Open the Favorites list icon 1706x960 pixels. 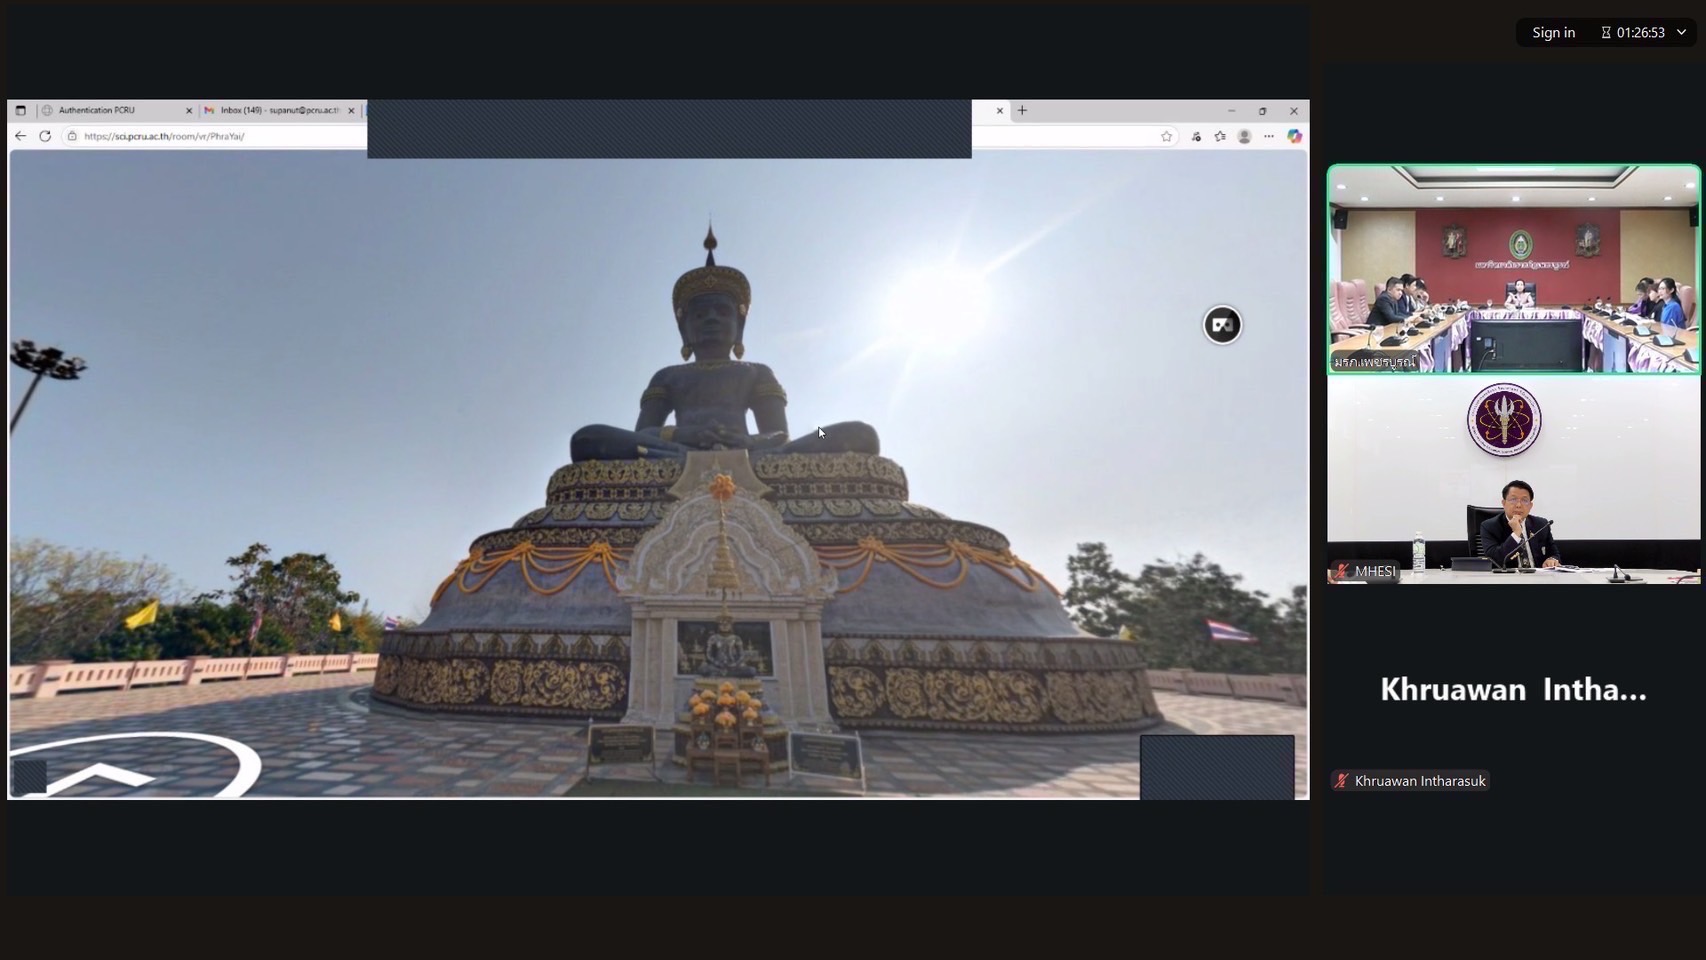coord(1220,136)
